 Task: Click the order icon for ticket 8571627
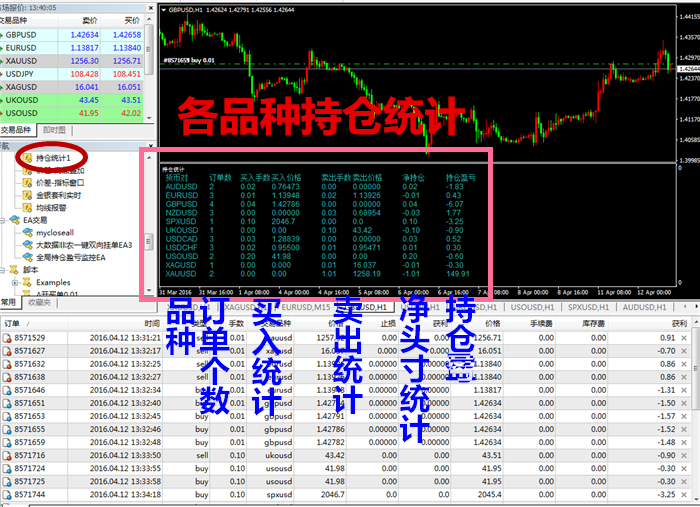point(7,351)
